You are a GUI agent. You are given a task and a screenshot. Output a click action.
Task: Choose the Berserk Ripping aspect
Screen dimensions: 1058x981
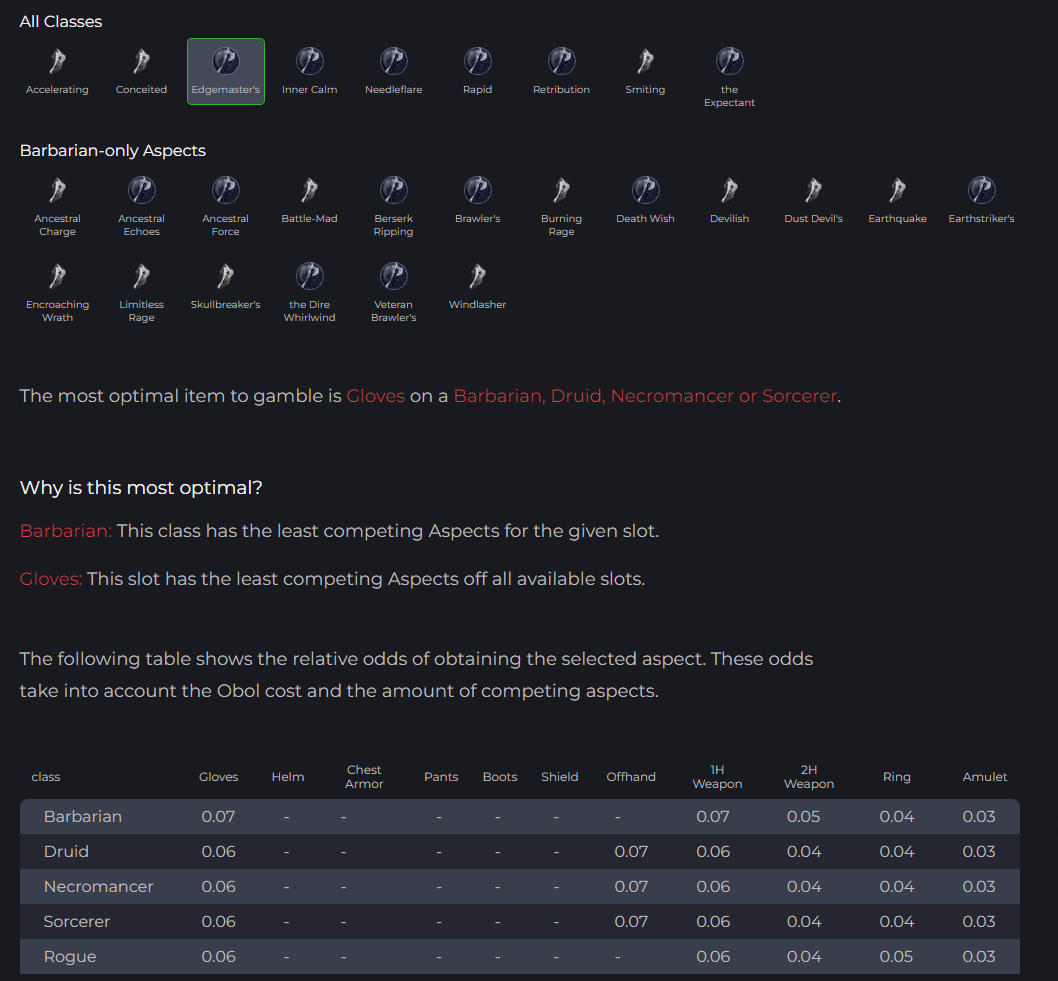393,190
